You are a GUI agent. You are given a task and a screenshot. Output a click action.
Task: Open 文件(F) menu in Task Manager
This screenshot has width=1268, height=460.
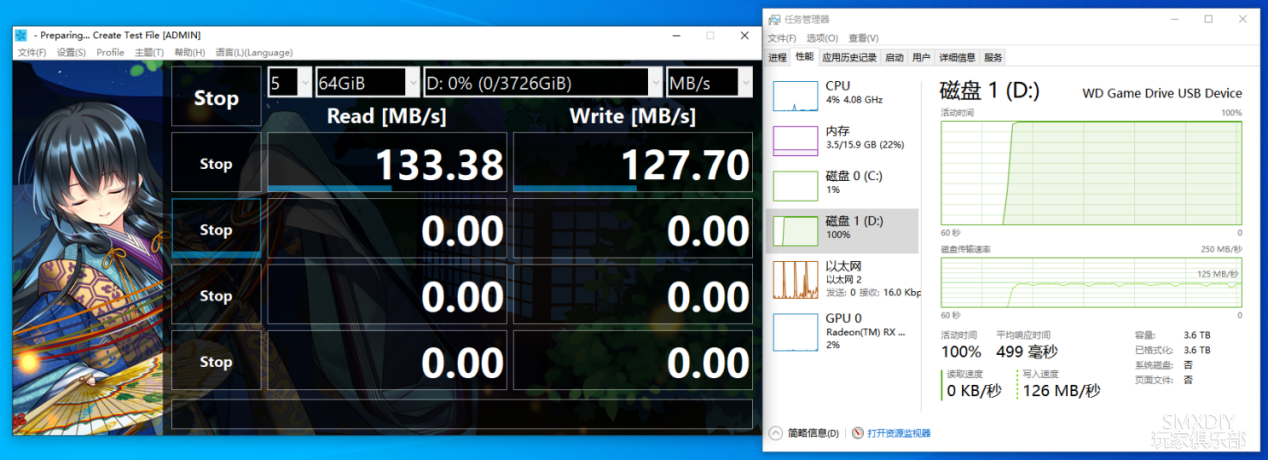tap(782, 38)
